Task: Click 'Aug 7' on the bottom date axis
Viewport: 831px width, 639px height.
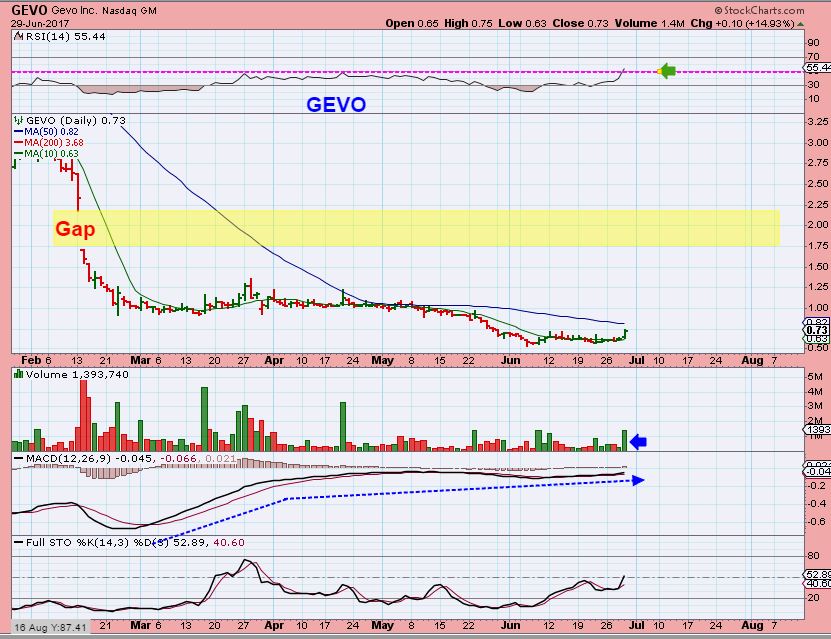Action: 759,625
